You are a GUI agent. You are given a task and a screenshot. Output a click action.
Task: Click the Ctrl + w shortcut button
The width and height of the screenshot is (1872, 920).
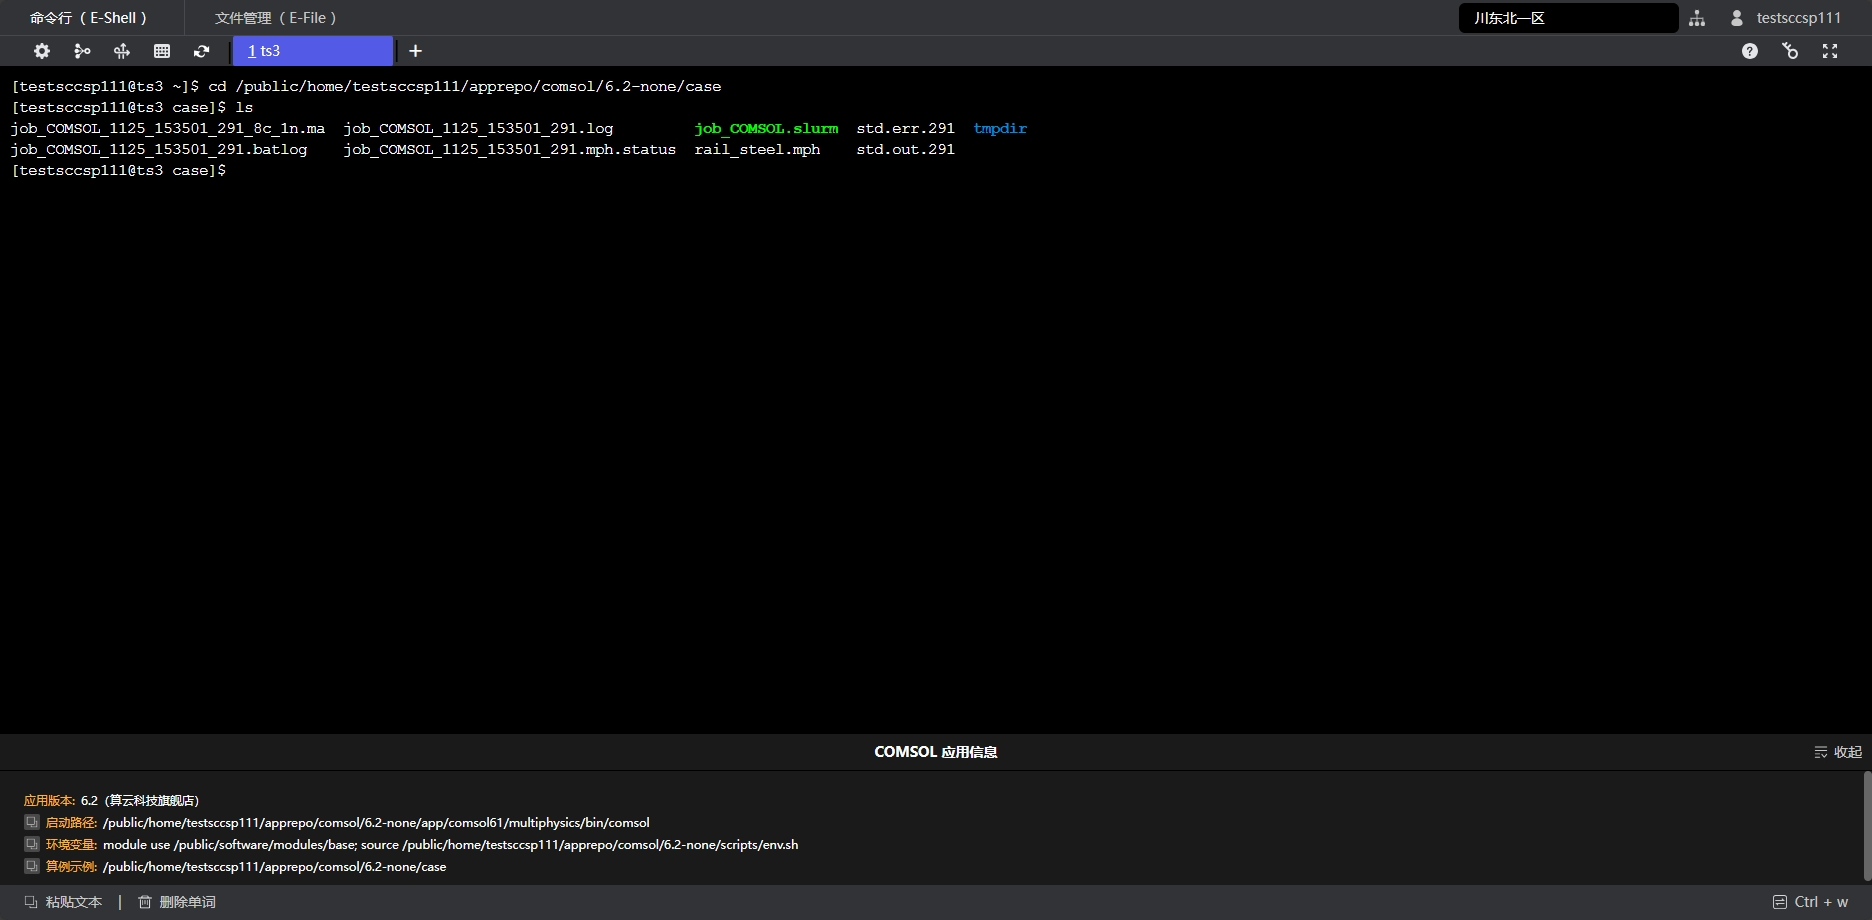(x=1811, y=902)
